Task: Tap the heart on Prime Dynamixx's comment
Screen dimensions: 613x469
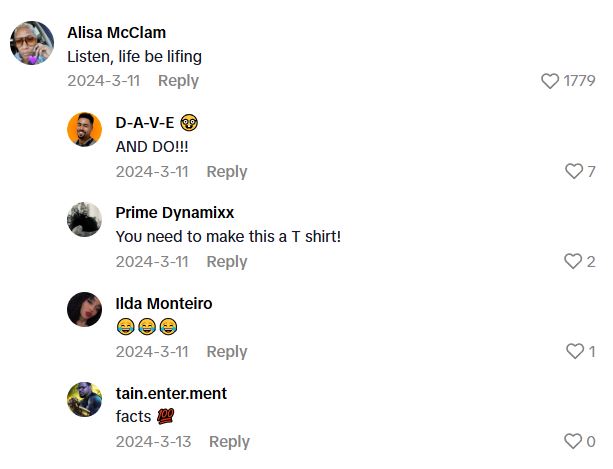Action: coord(573,261)
